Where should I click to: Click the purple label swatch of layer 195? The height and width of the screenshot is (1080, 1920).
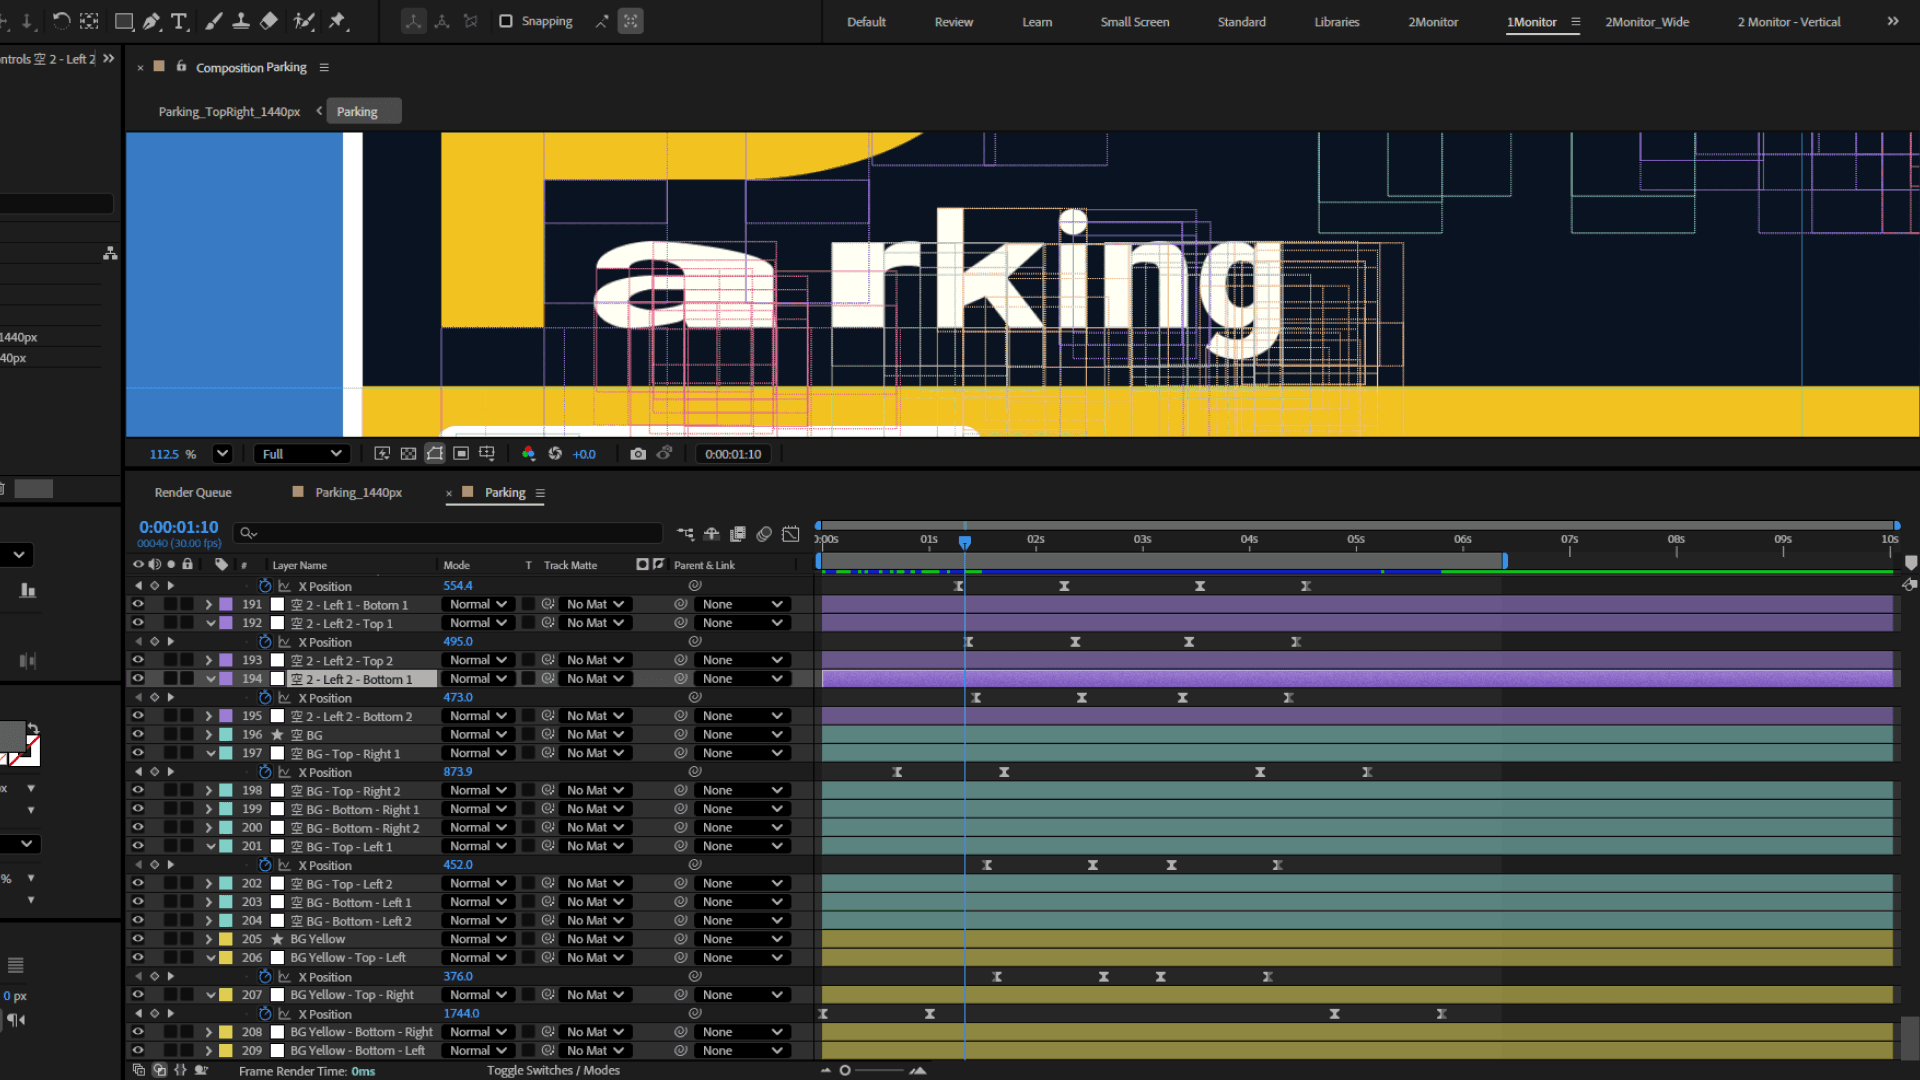[x=227, y=716]
